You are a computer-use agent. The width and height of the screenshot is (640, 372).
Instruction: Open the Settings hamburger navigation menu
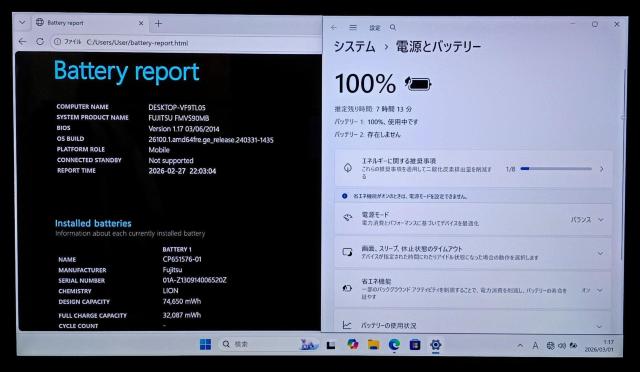pos(353,27)
